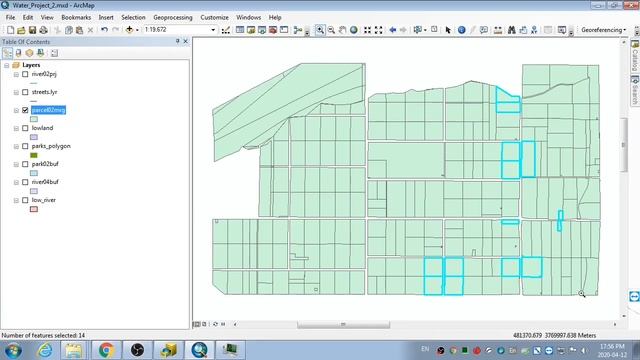Open the Editor toolbar icon
This screenshot has height=360, width=640.
pos(226,30)
